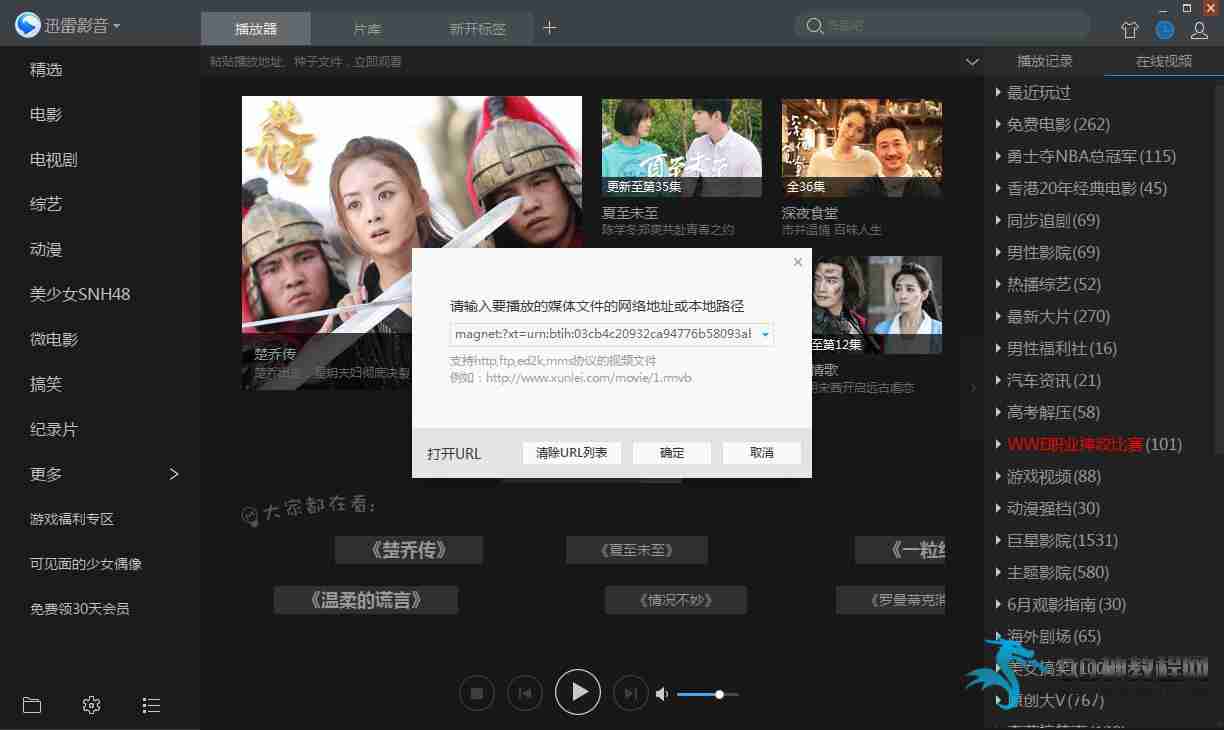Collapse the right side panel with the arrow
The width and height of the screenshot is (1224, 730).
click(973, 388)
